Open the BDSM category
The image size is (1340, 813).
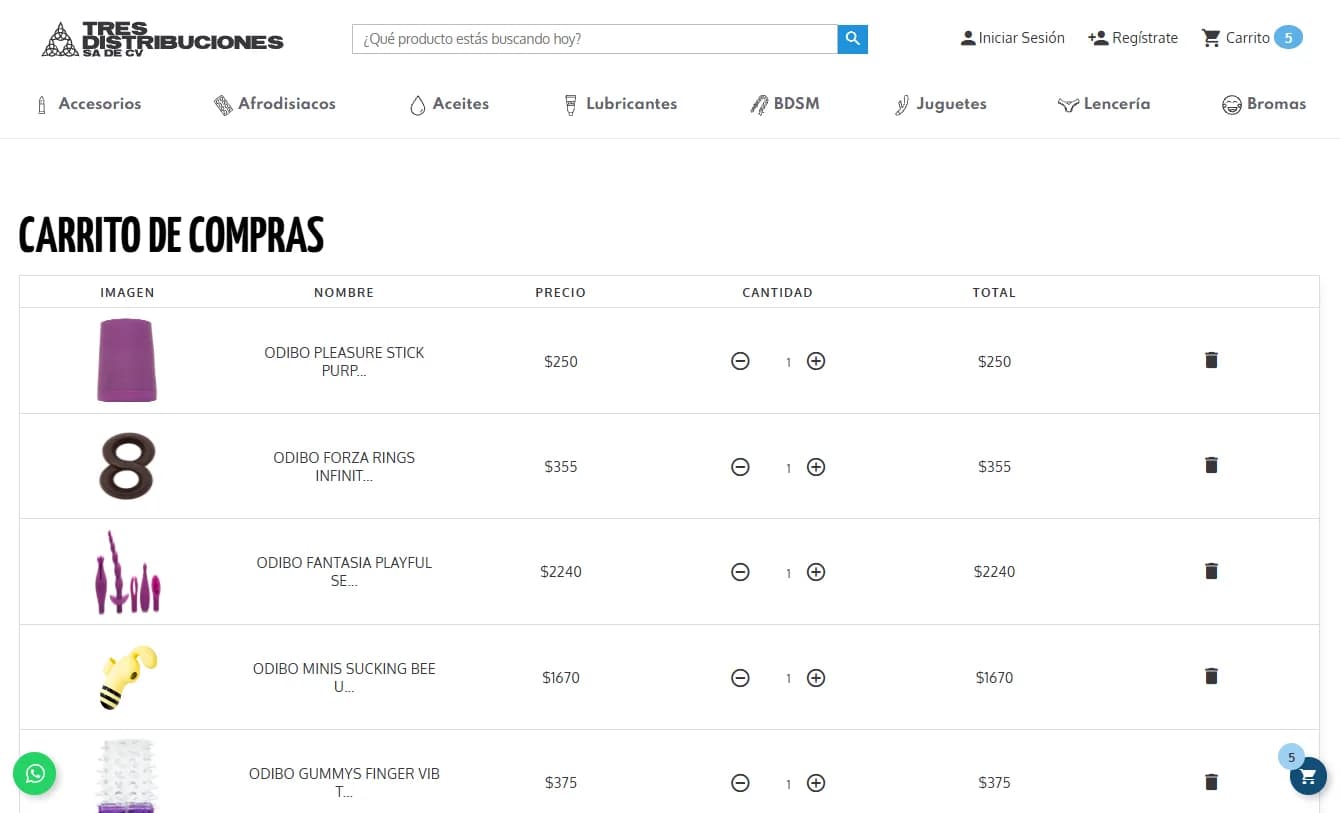(785, 104)
